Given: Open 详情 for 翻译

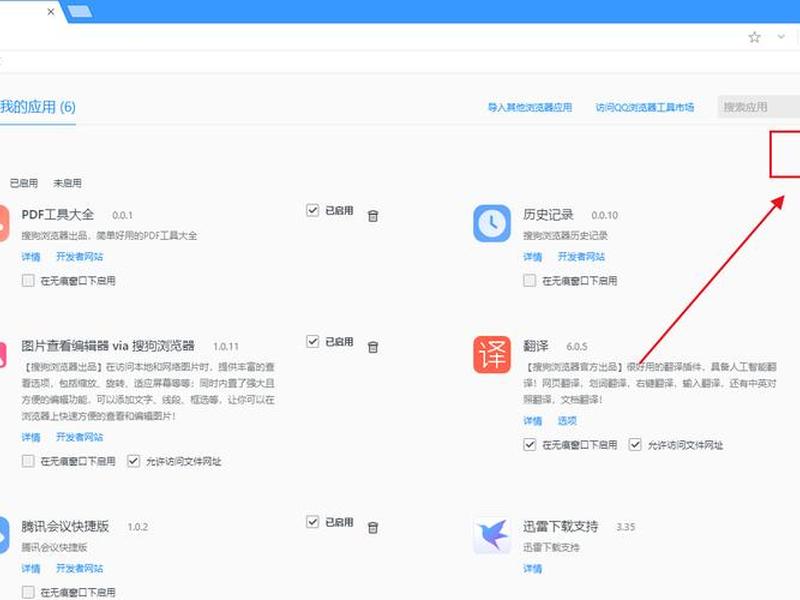Looking at the screenshot, I should (532, 421).
